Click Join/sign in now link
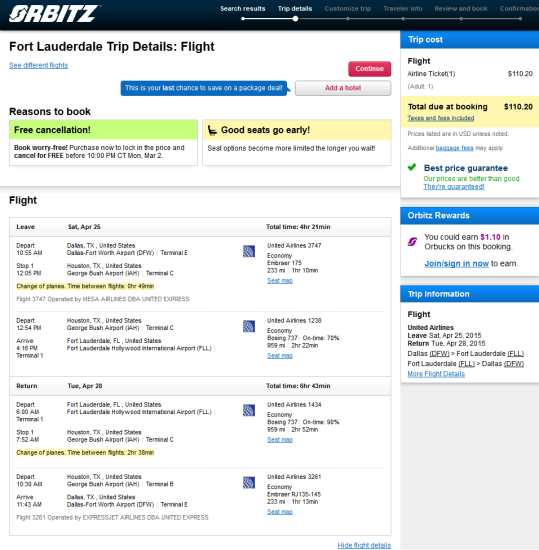 pyautogui.click(x=456, y=263)
